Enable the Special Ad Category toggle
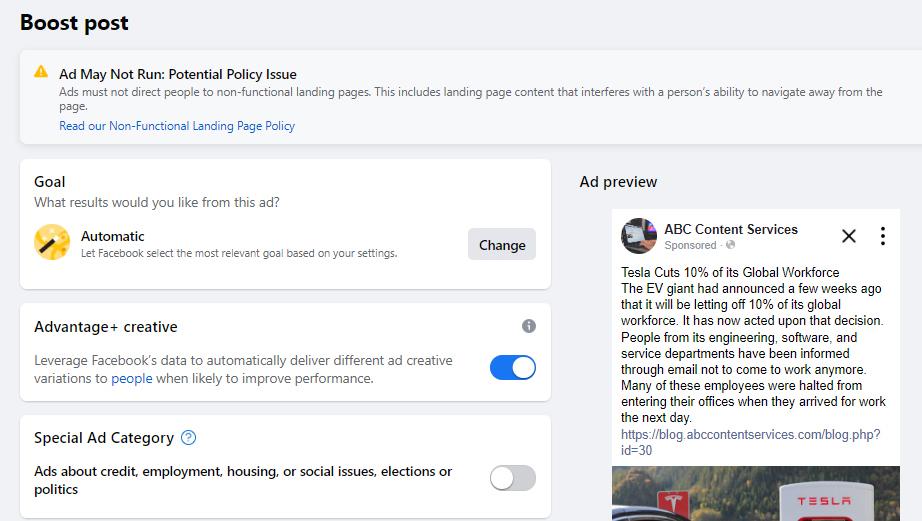Viewport: 922px width, 521px height. 513,478
